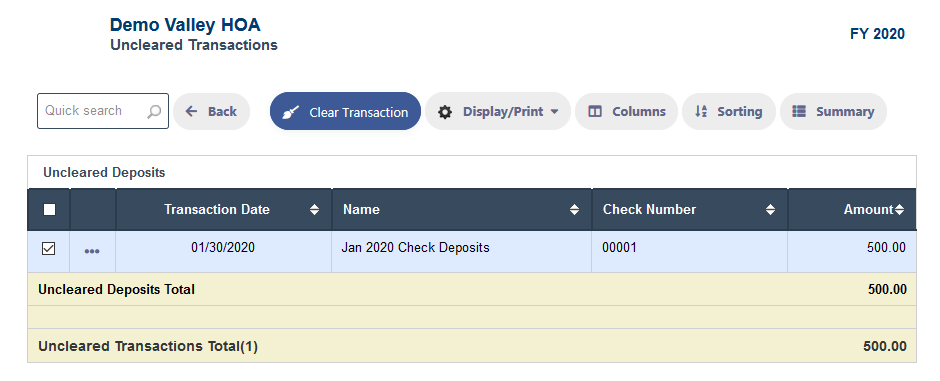The width and height of the screenshot is (940, 381).
Task: Click the FY 2020 label
Action: [x=877, y=34]
